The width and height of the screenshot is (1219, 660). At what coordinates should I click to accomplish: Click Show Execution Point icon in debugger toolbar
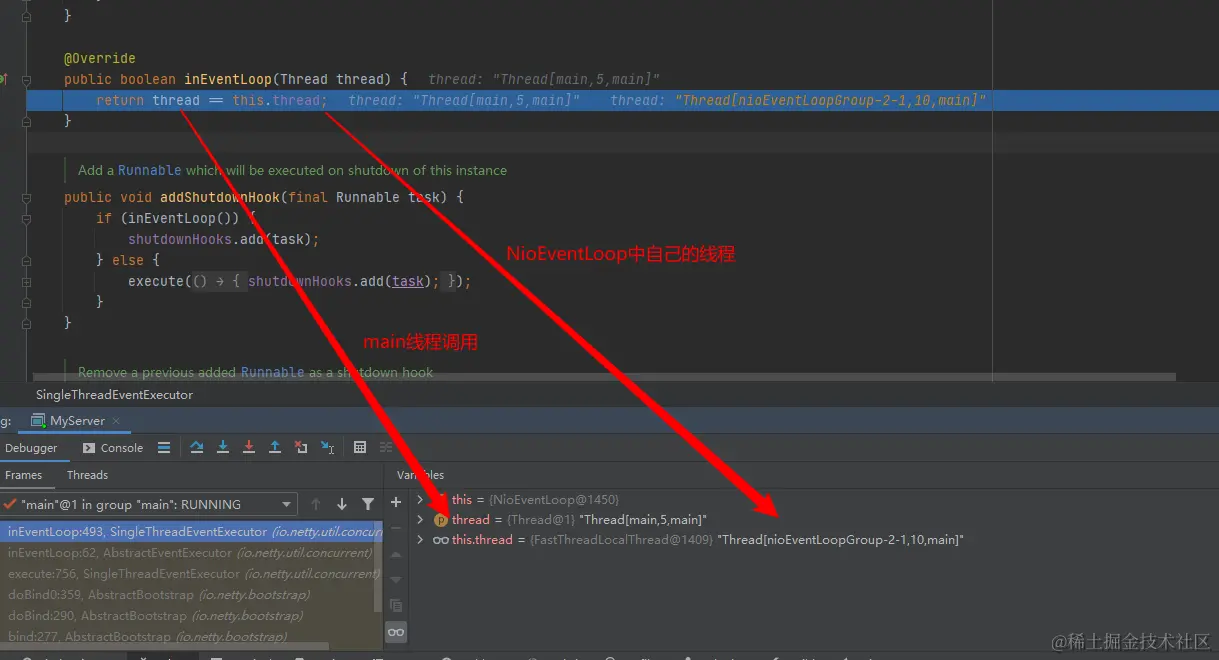tap(164, 448)
